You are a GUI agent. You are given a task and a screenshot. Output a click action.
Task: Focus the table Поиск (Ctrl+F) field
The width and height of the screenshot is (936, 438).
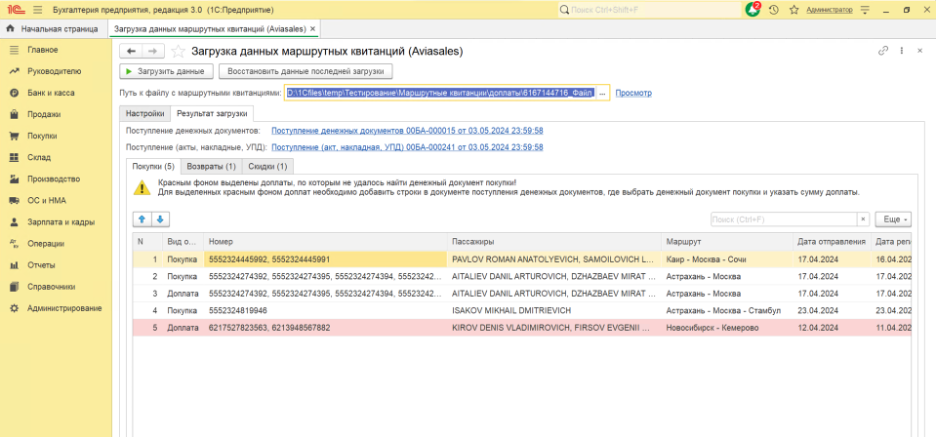point(784,220)
